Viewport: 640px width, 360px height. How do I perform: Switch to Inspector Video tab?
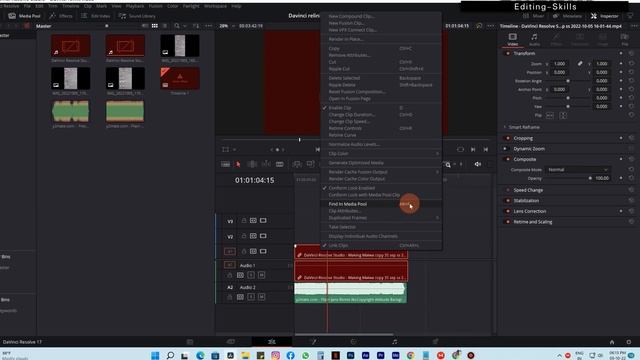tap(513, 40)
